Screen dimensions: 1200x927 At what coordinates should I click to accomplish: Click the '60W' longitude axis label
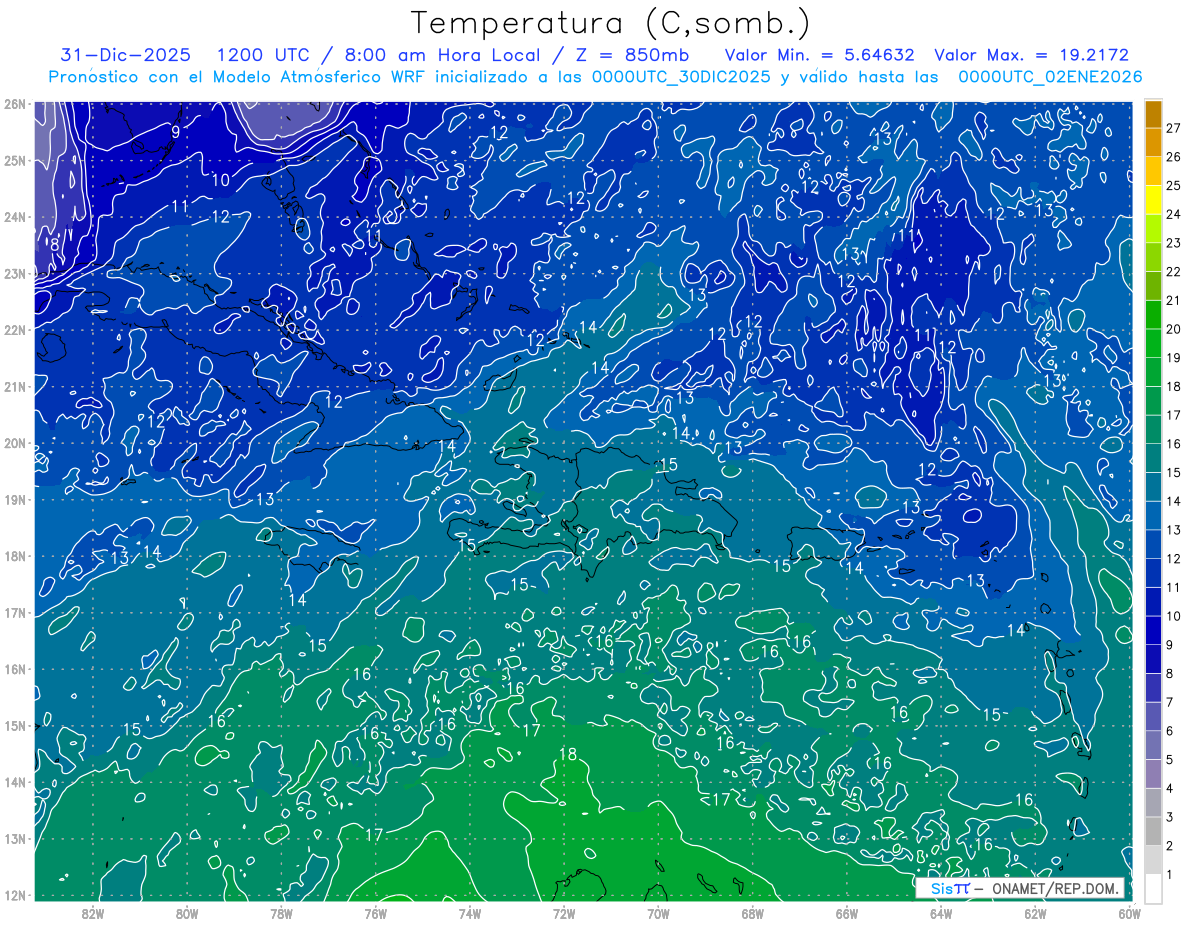coord(1129,913)
